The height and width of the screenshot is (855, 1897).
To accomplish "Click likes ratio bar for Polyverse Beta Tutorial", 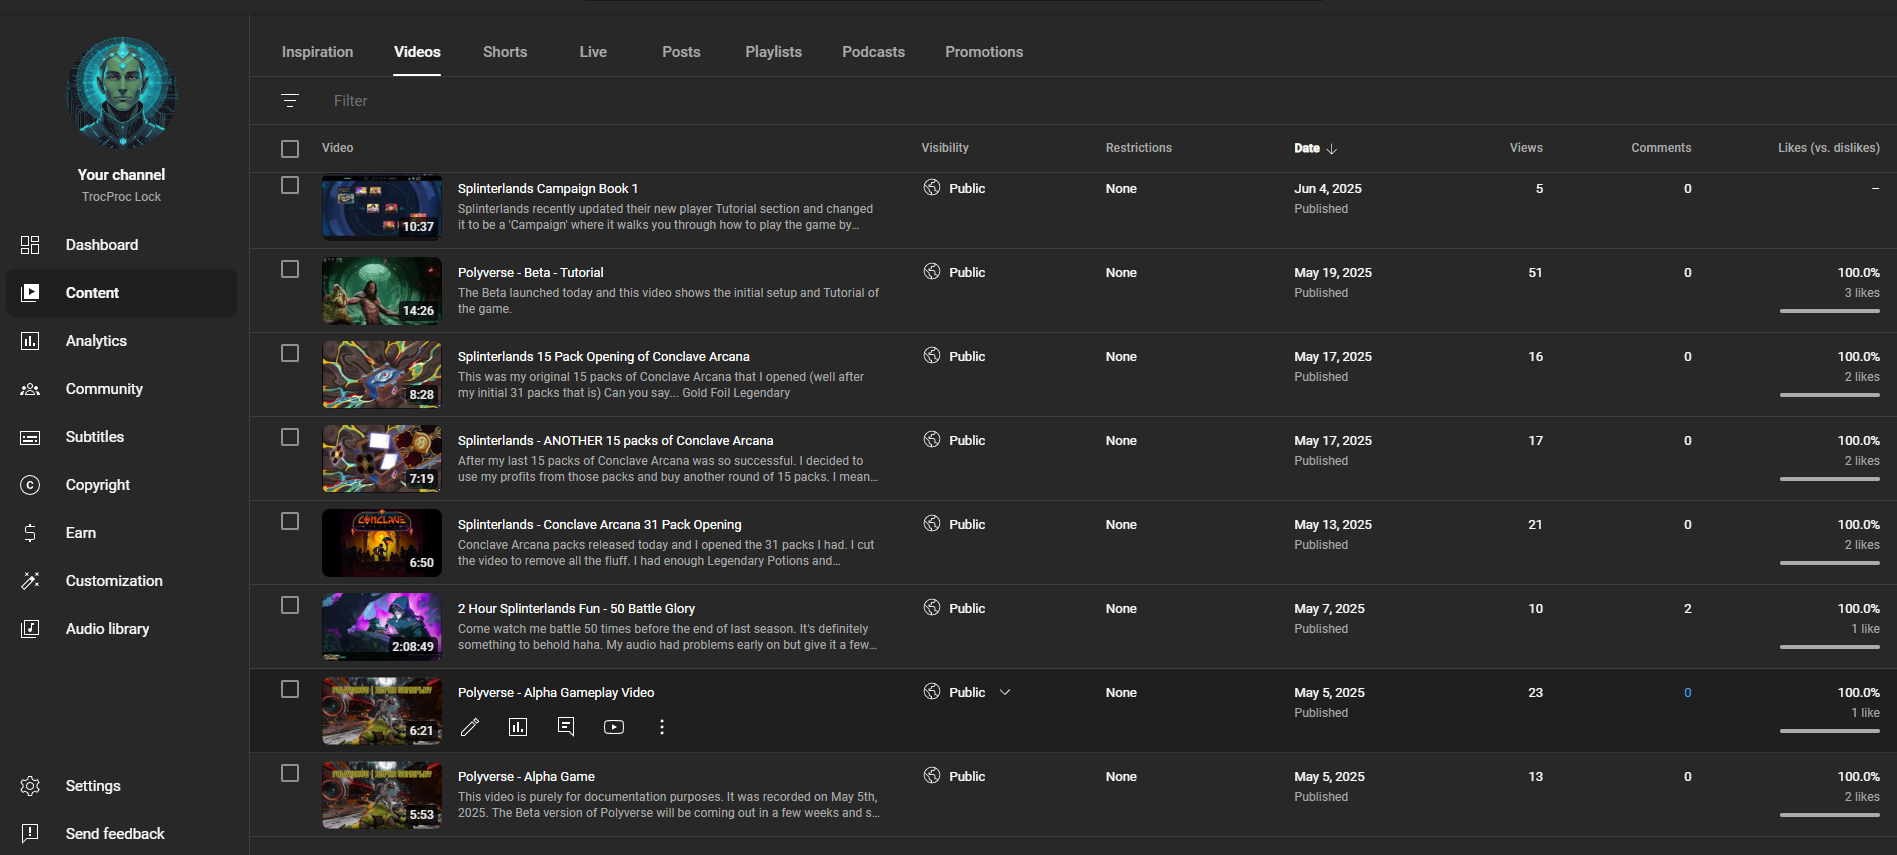I will (x=1830, y=311).
